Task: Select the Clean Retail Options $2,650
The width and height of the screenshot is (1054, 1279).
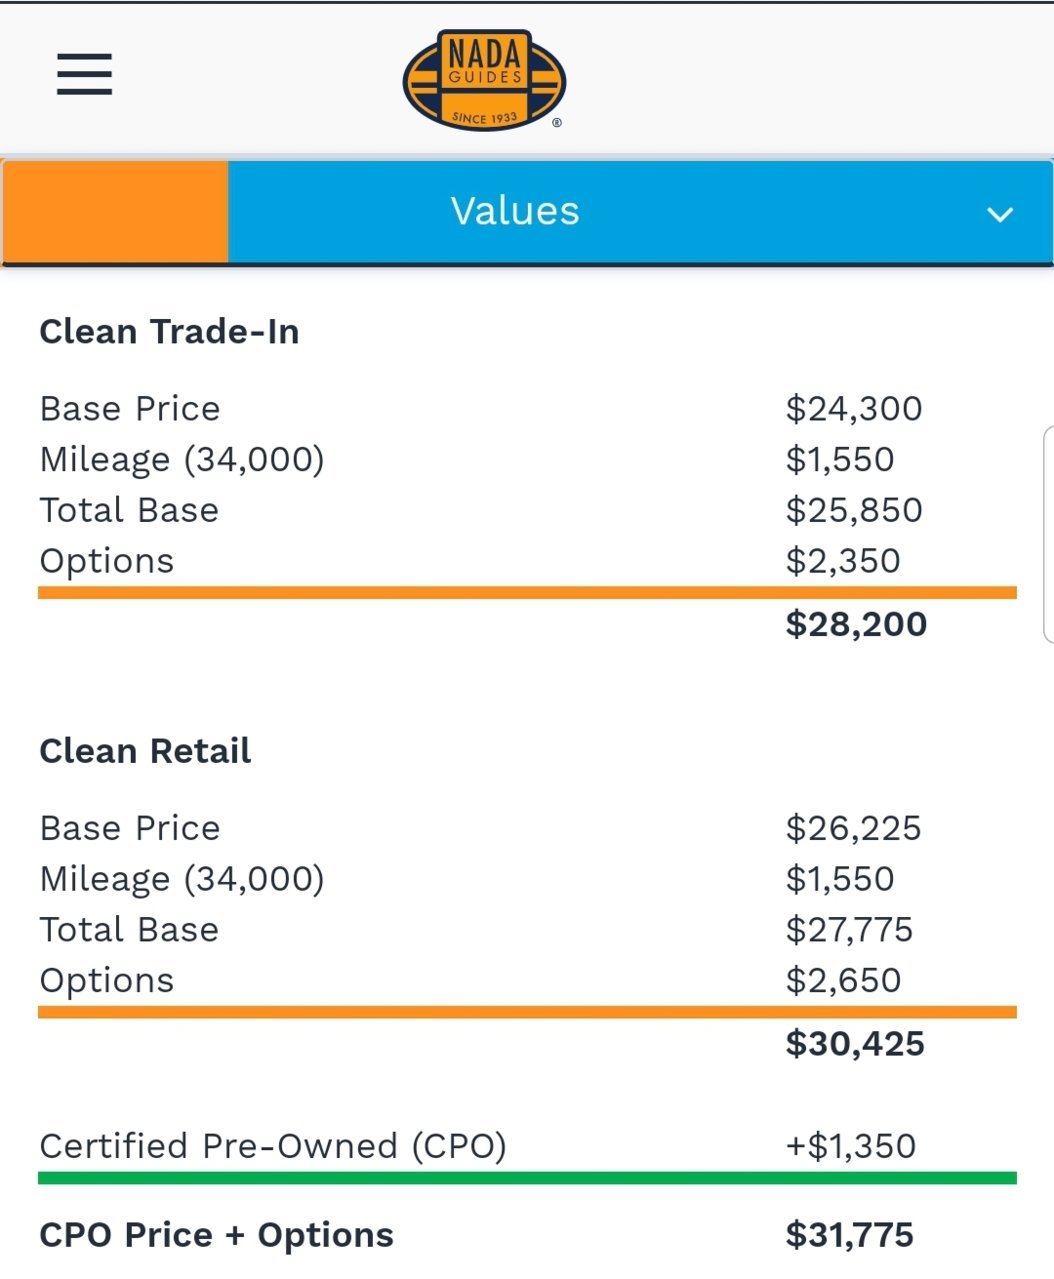Action: [843, 980]
